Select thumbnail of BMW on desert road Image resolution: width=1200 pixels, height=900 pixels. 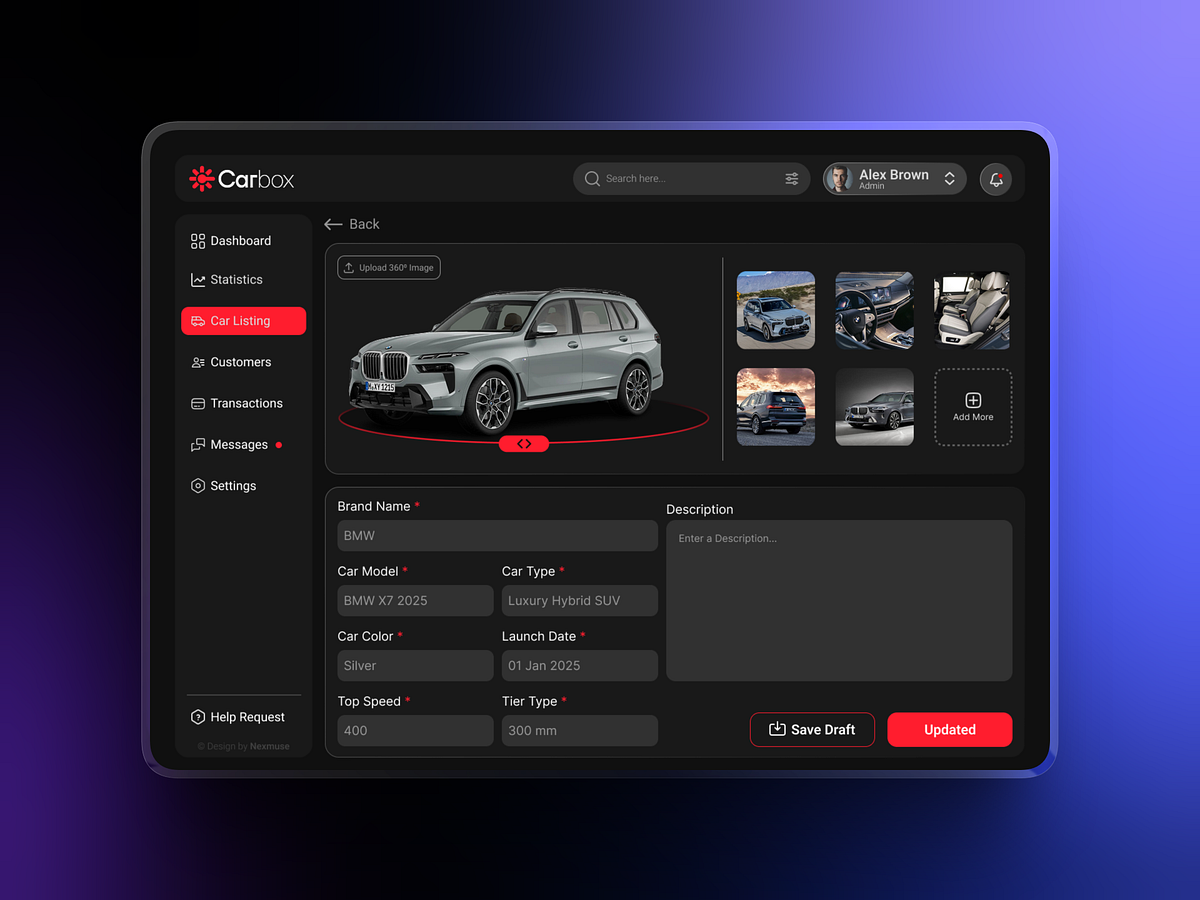[x=776, y=310]
